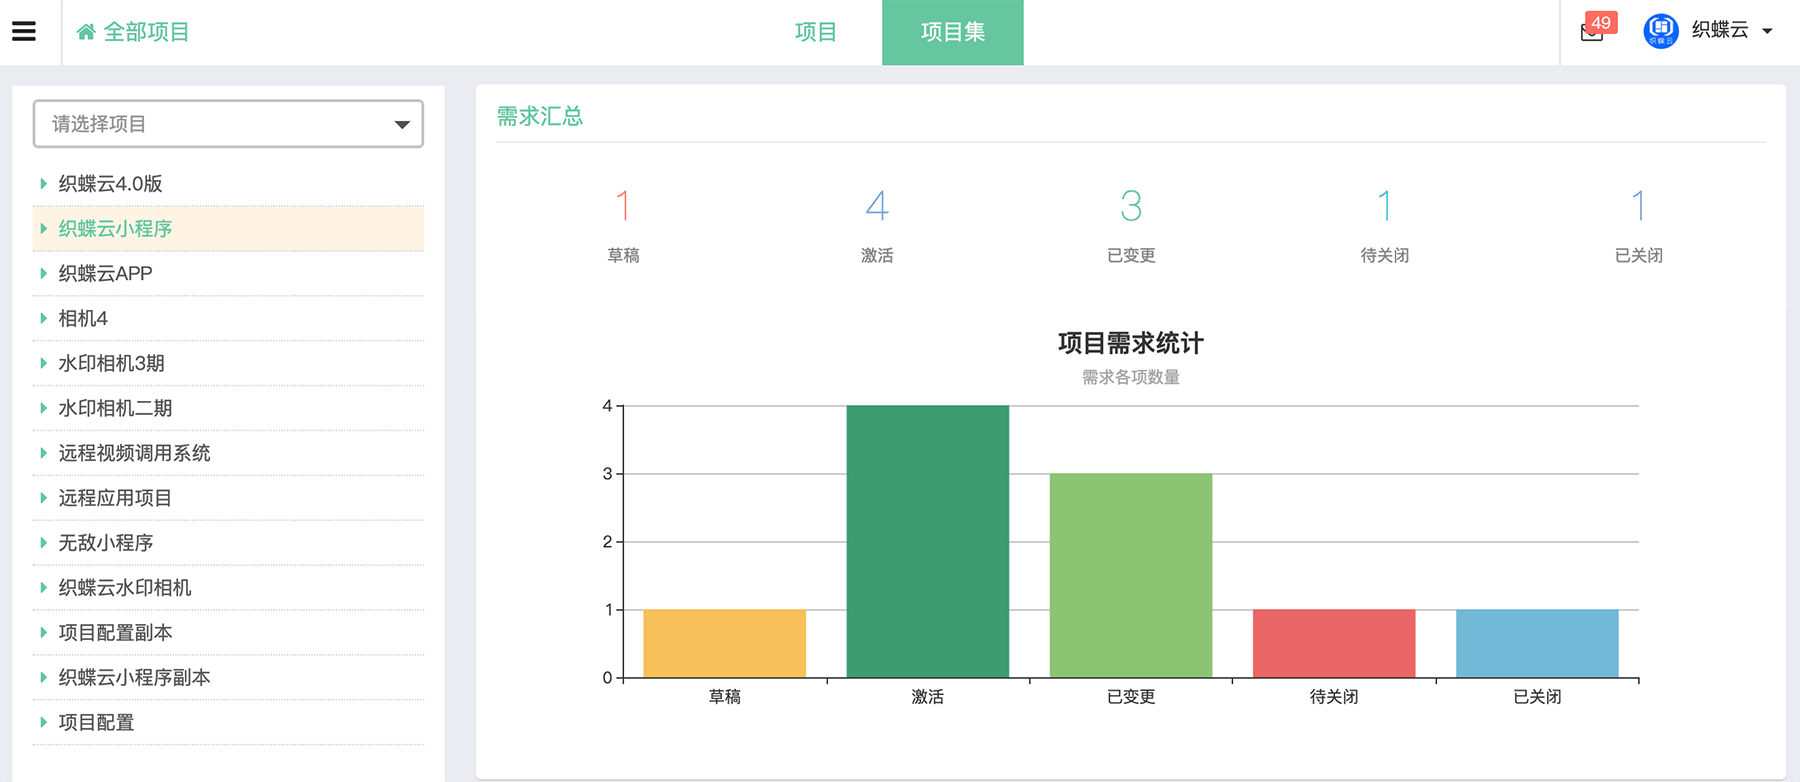Open the hamburger menu icon
The image size is (1800, 782).
pos(24,32)
